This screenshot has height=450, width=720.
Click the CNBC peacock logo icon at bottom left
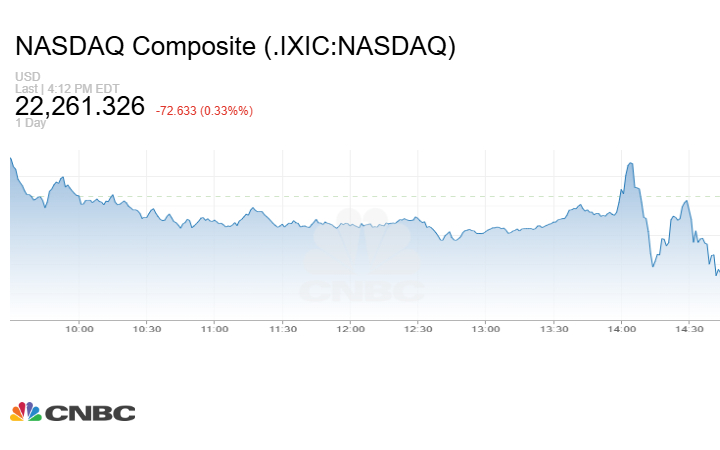tap(26, 412)
